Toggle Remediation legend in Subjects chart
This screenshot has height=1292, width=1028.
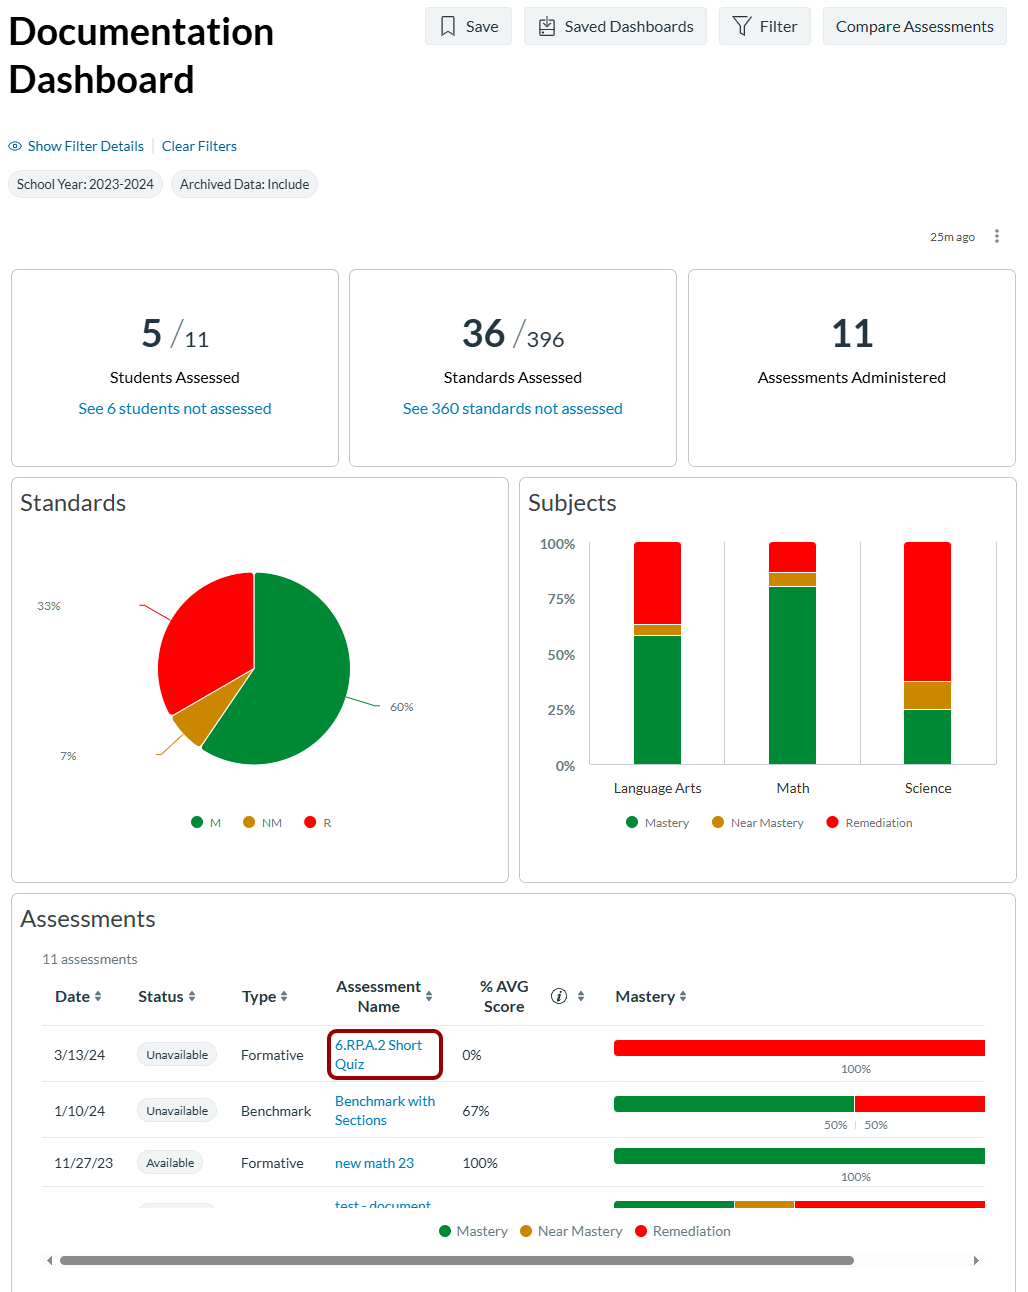pyautogui.click(x=869, y=823)
